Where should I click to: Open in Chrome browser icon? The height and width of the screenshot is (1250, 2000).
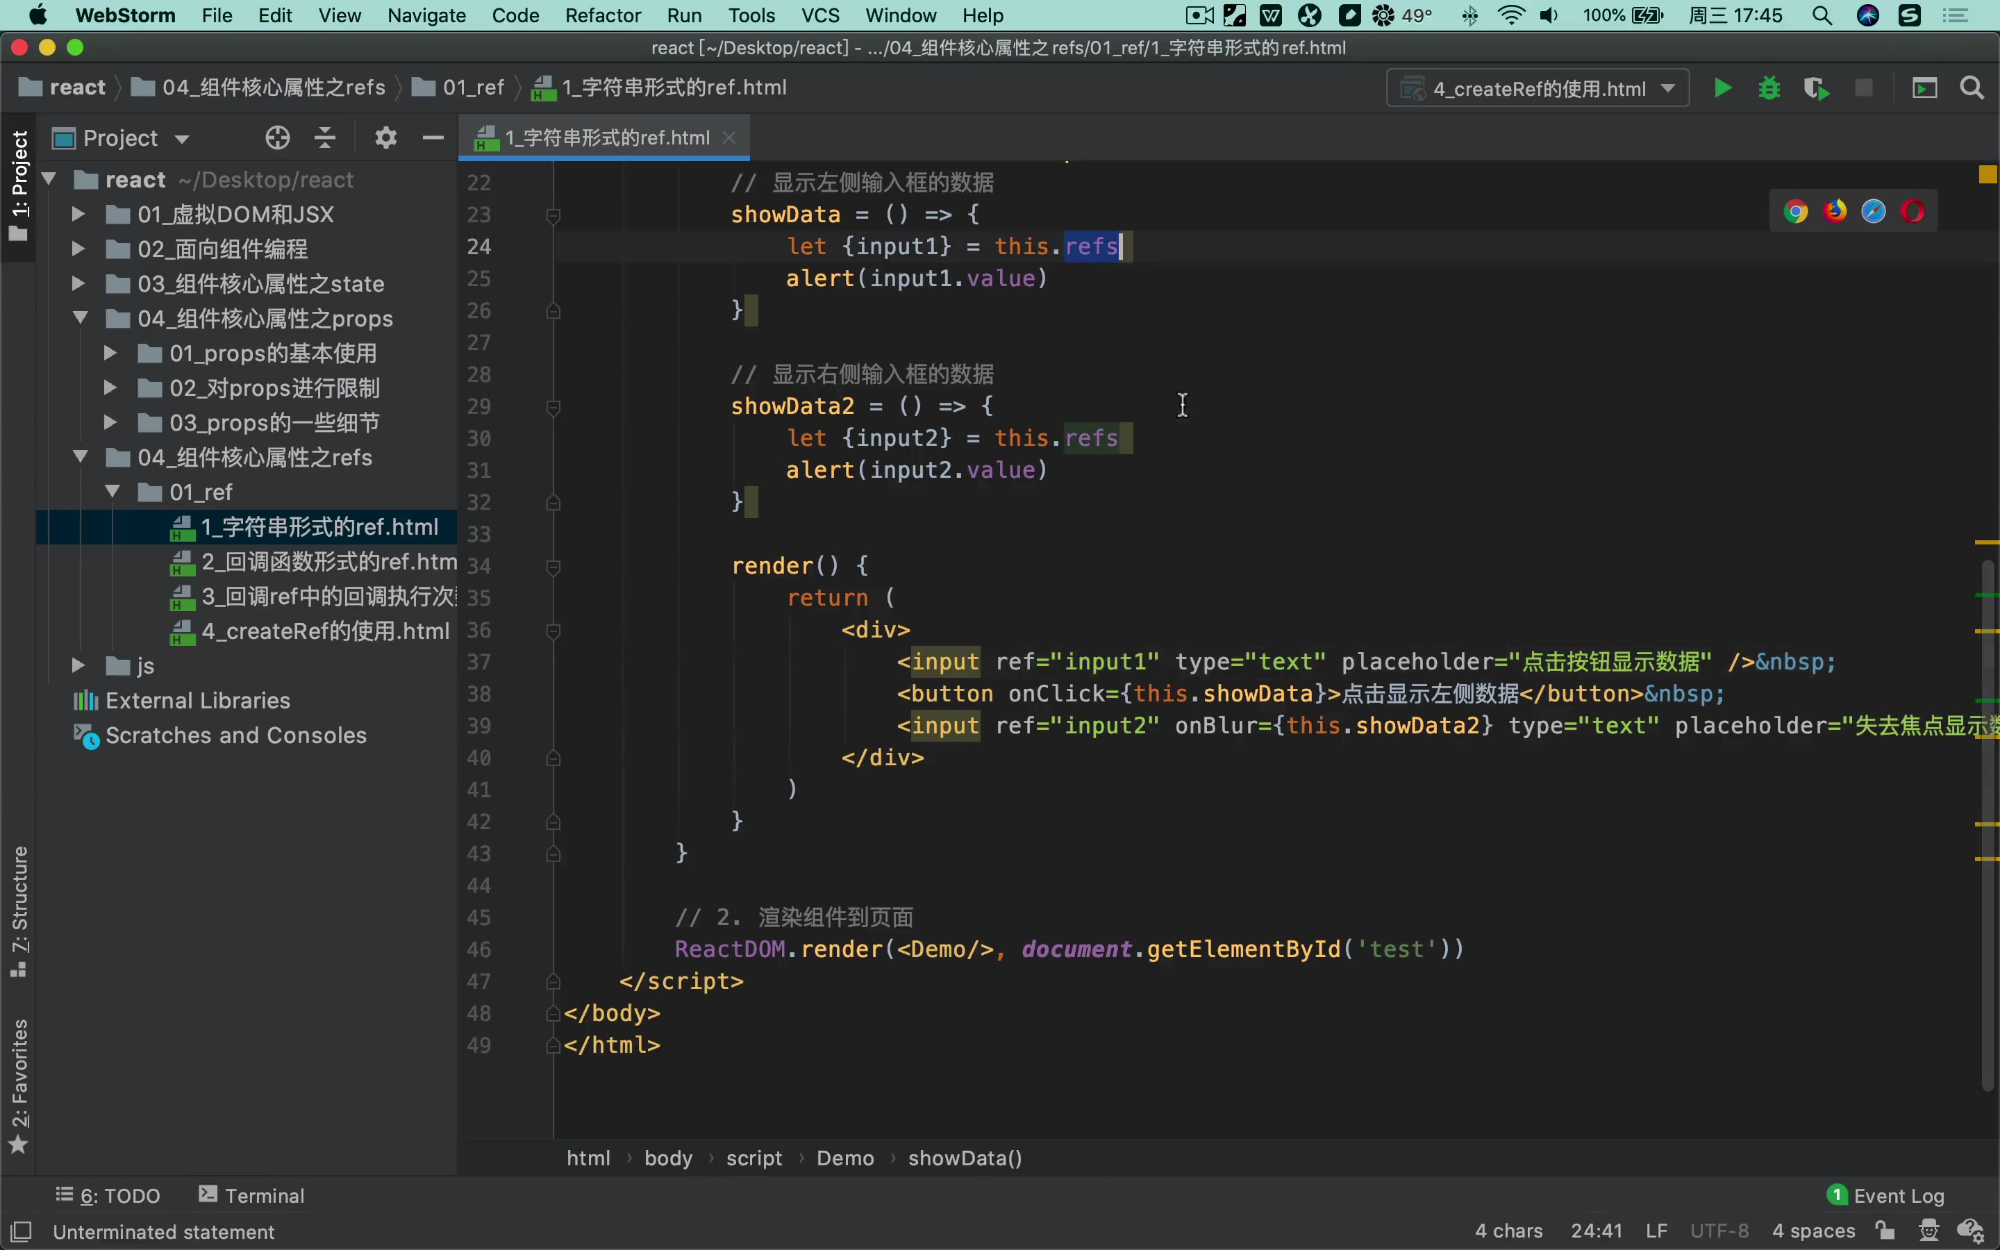(1796, 211)
